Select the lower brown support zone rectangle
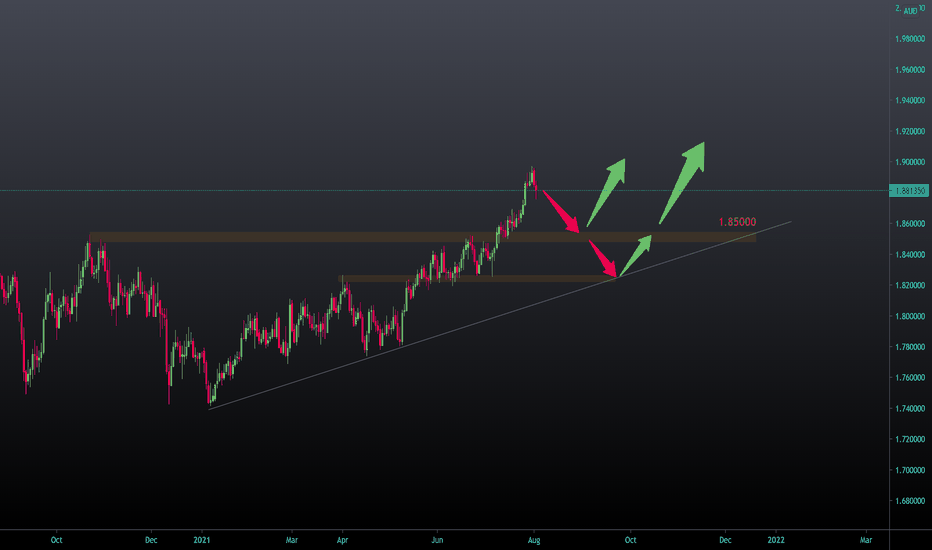932x550 pixels. click(x=477, y=278)
